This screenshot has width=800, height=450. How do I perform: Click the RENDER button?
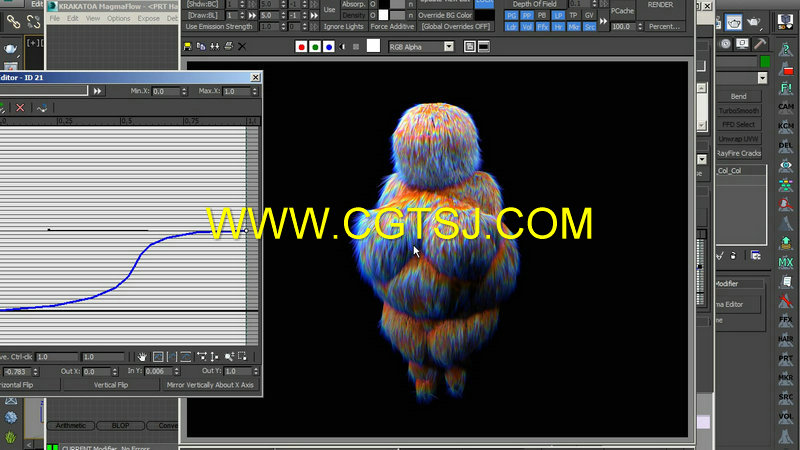coord(660,5)
